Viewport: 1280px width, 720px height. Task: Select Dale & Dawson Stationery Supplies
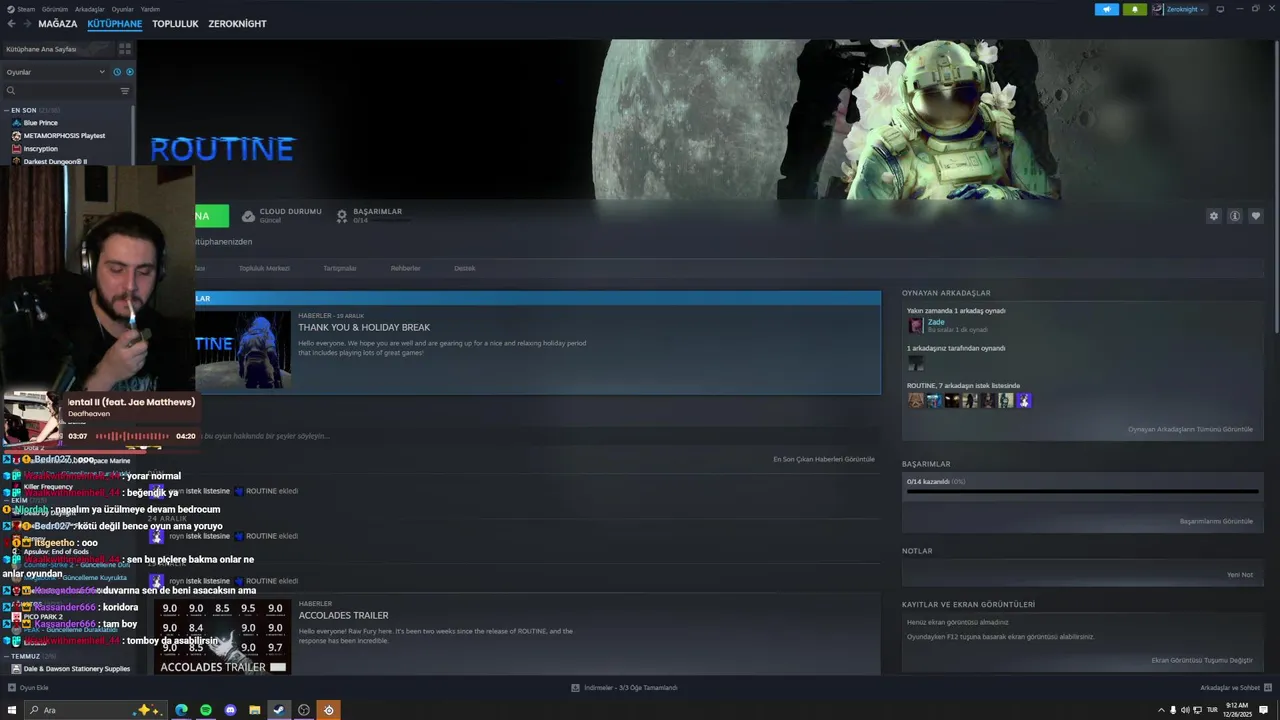pyautogui.click(x=70, y=669)
